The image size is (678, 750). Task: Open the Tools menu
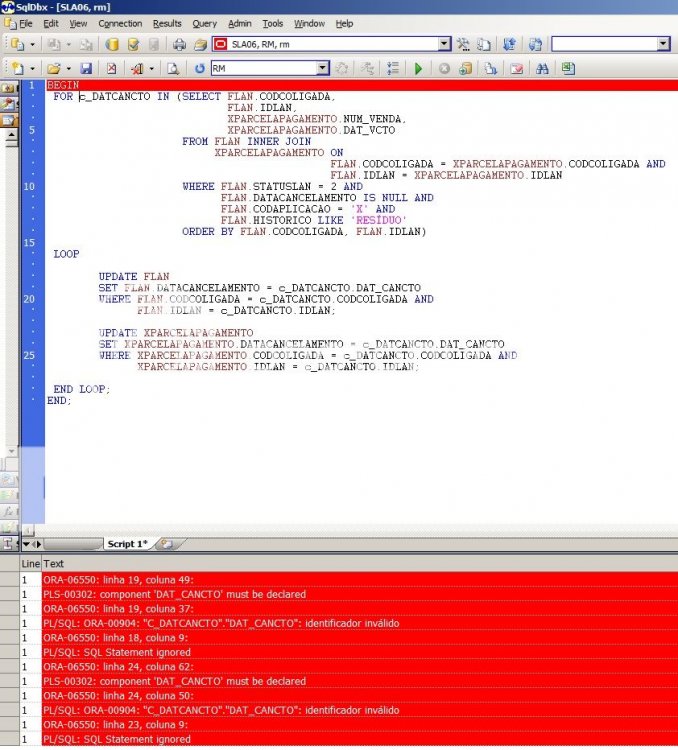(272, 23)
